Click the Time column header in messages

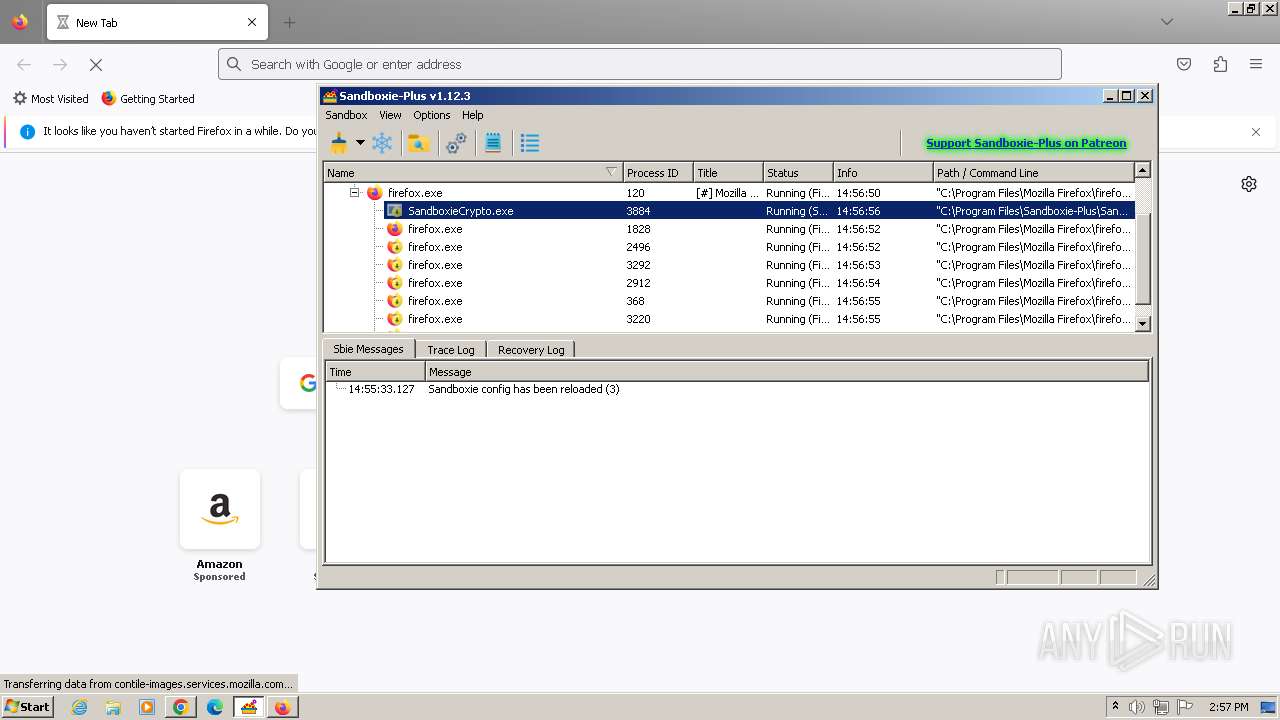tap(375, 371)
